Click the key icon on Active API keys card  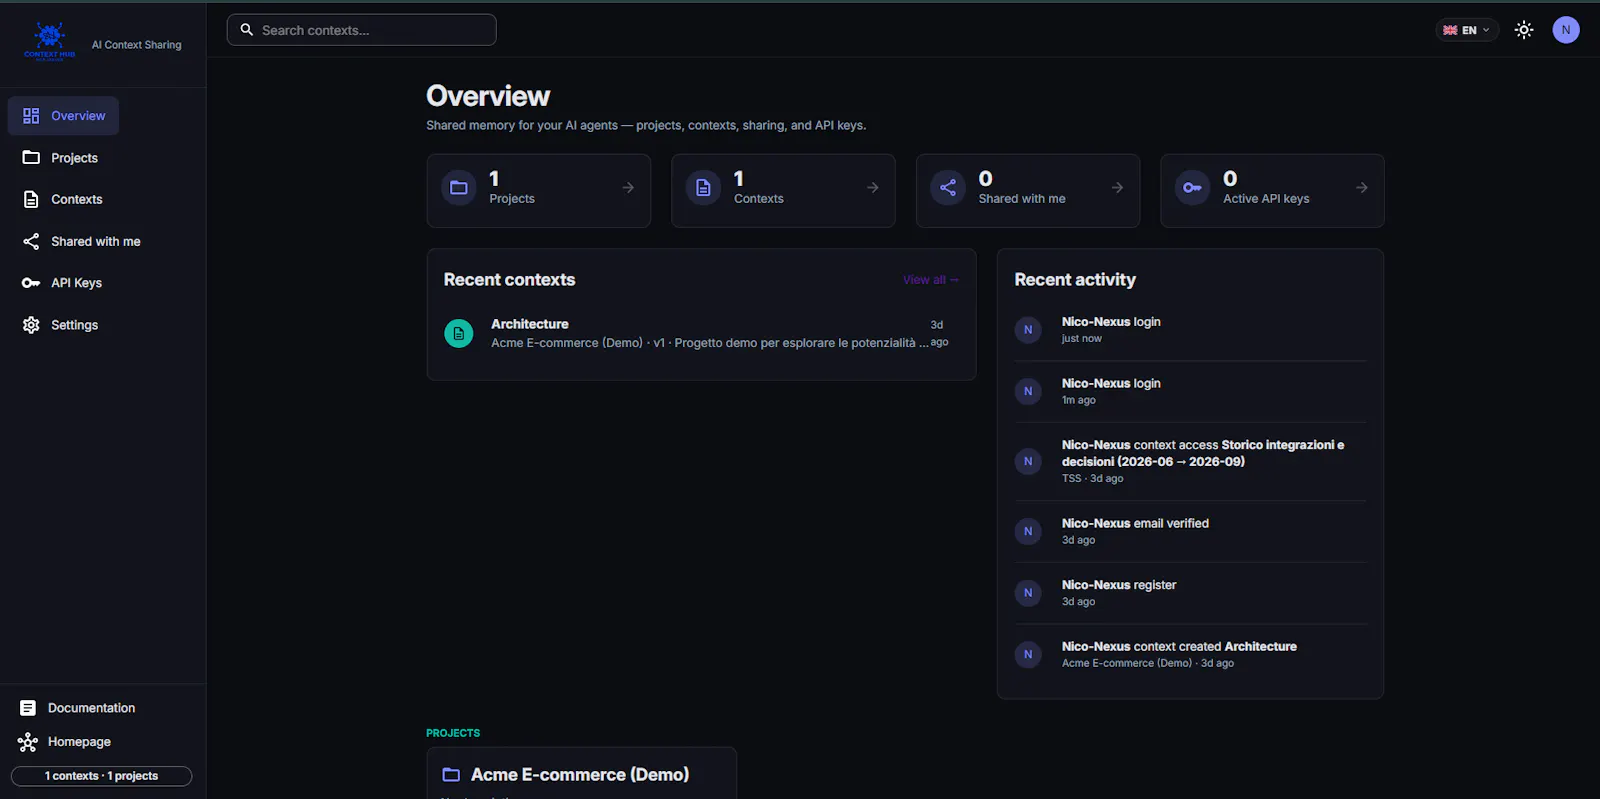click(1192, 188)
